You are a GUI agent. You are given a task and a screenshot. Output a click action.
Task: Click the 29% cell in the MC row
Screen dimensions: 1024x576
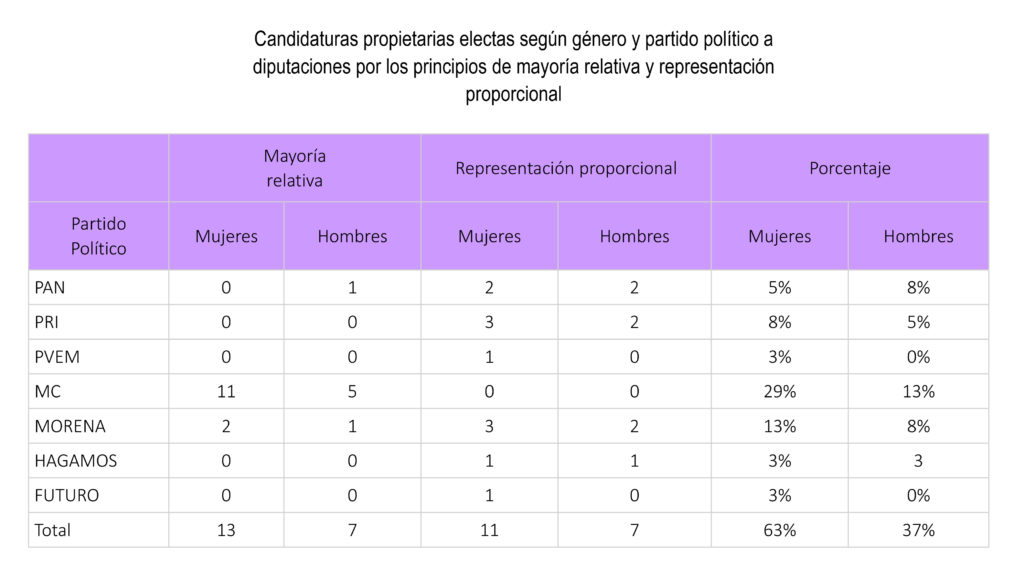pyautogui.click(x=779, y=391)
